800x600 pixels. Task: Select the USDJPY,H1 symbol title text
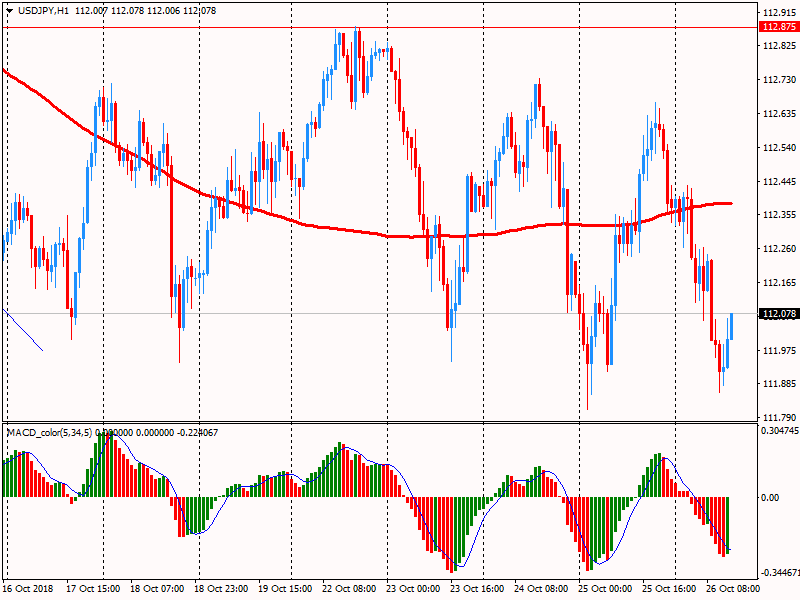43,11
